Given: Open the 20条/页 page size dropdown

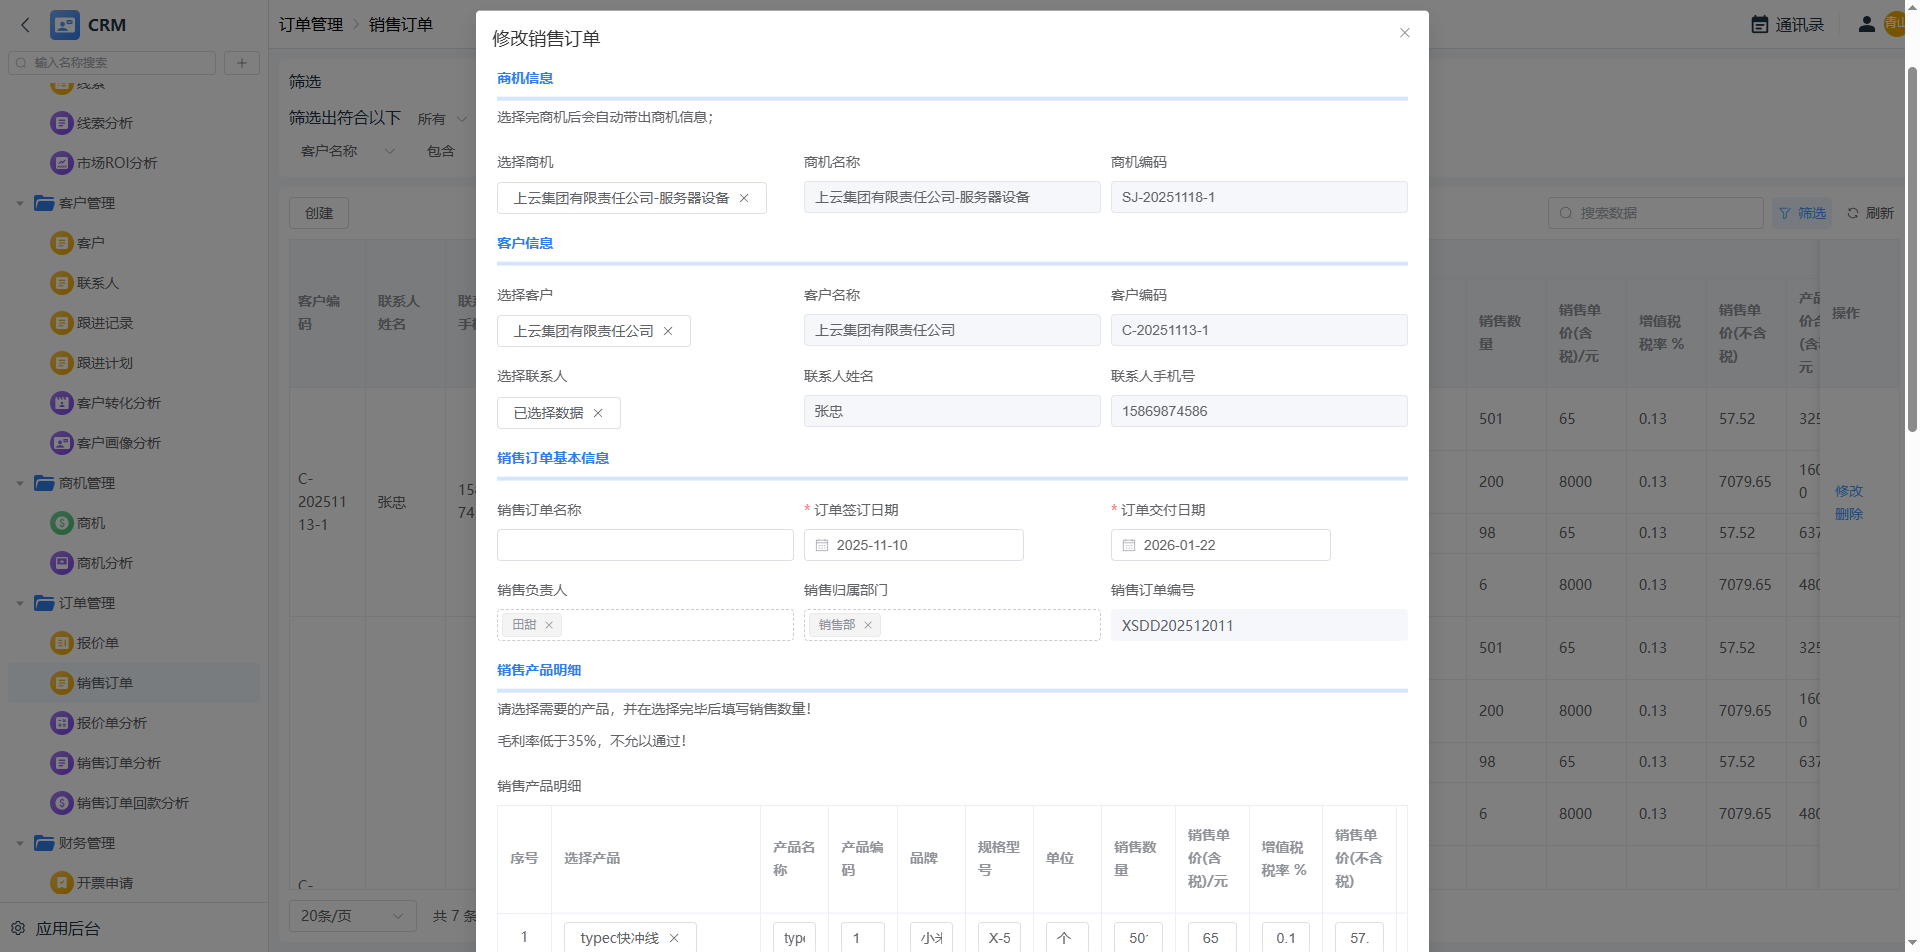Looking at the screenshot, I should 352,916.
